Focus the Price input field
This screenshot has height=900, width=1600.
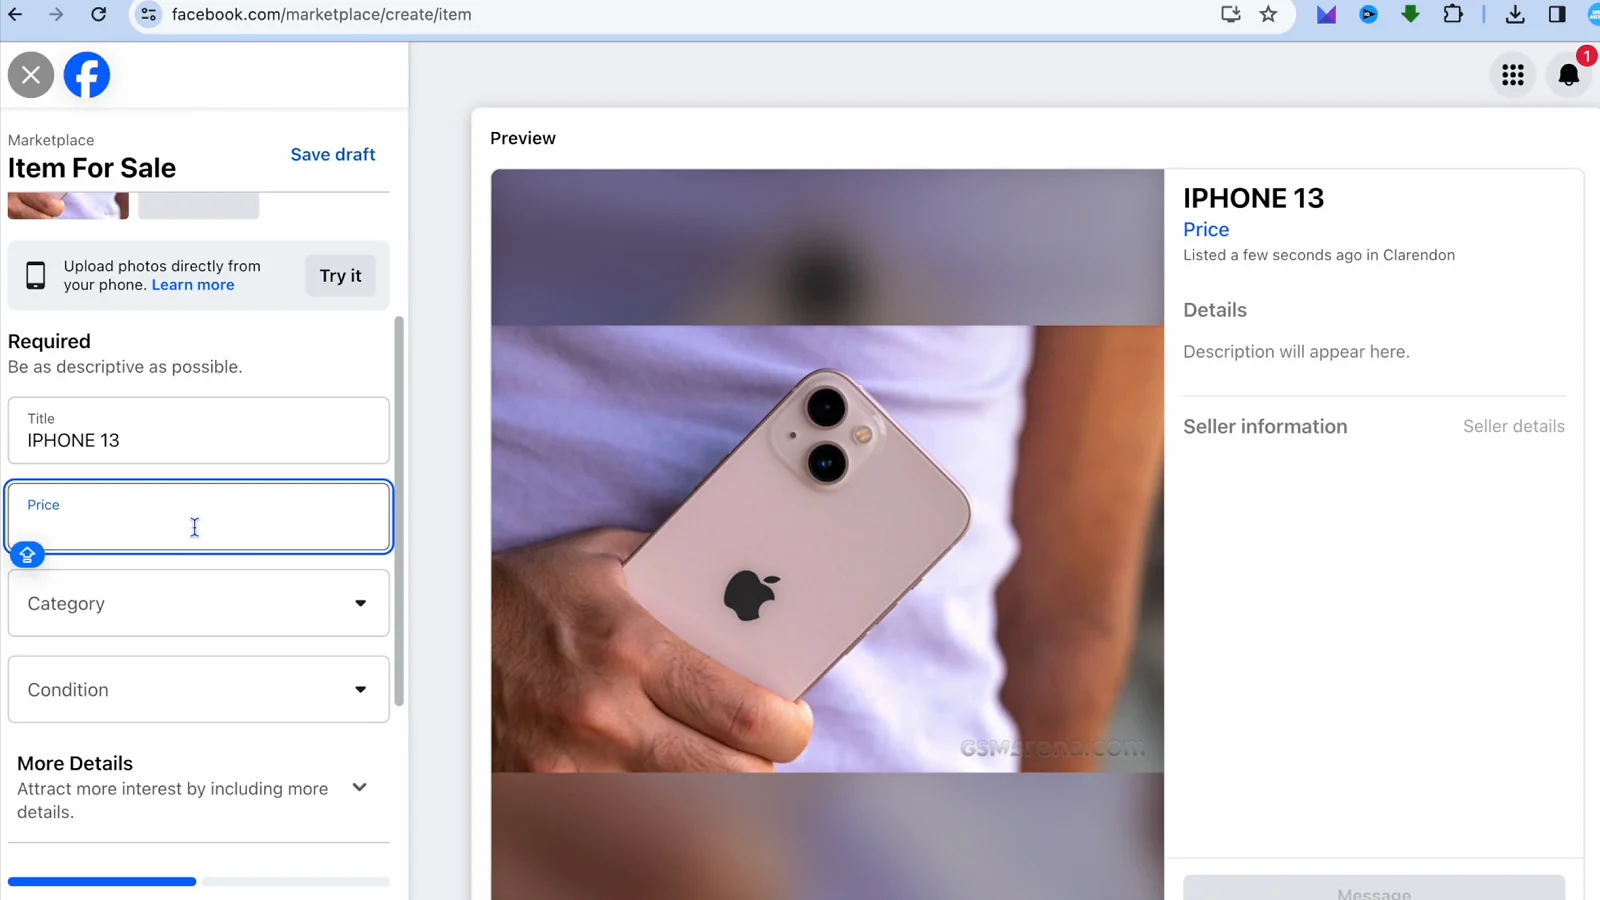pos(199,517)
